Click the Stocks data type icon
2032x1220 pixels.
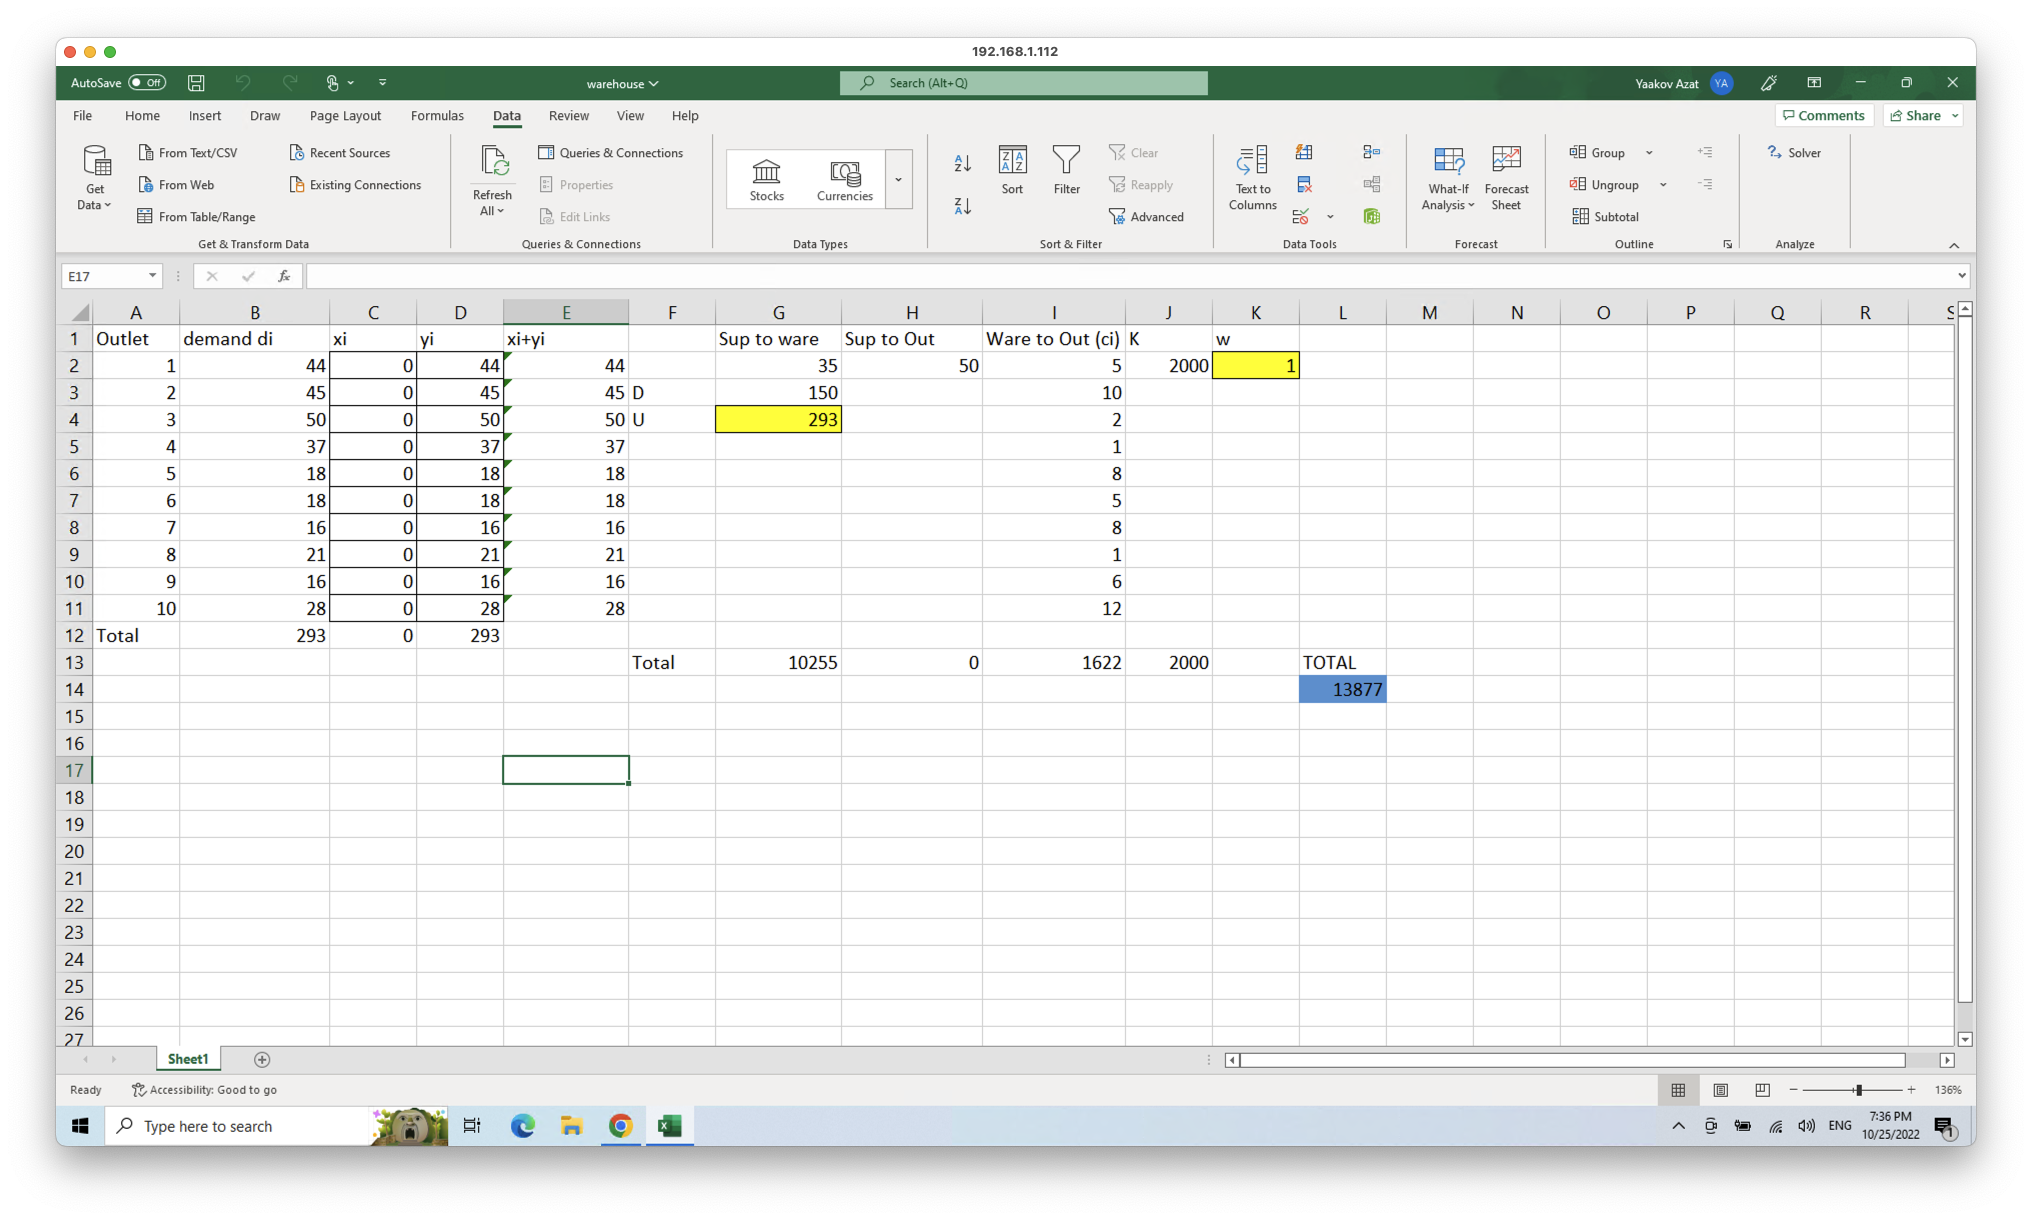763,174
